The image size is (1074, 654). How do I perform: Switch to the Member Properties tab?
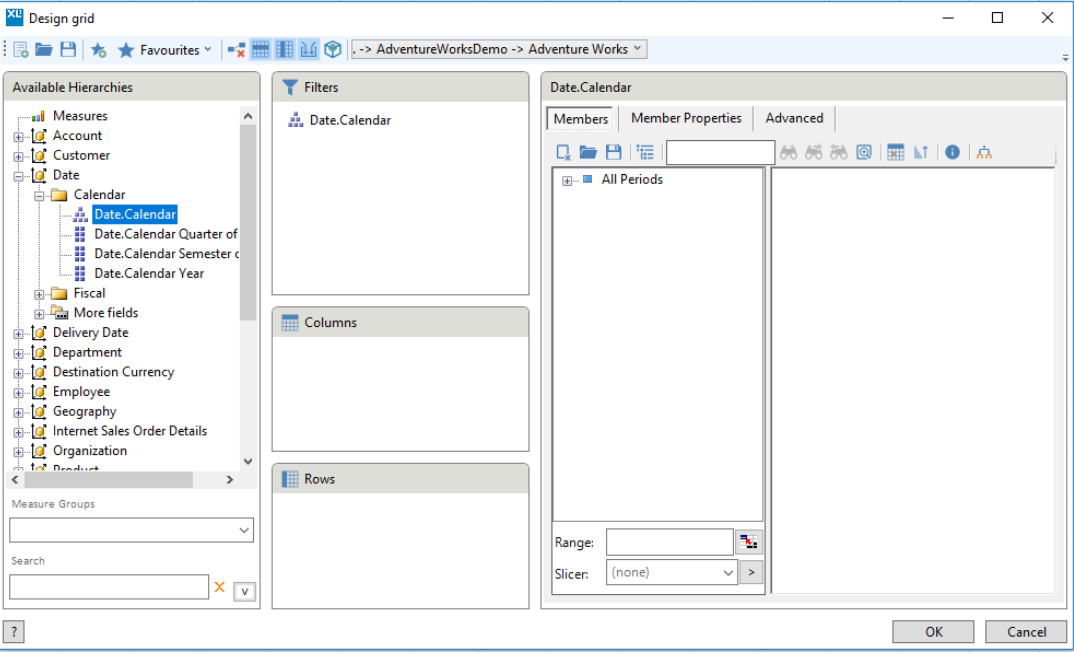tap(686, 118)
